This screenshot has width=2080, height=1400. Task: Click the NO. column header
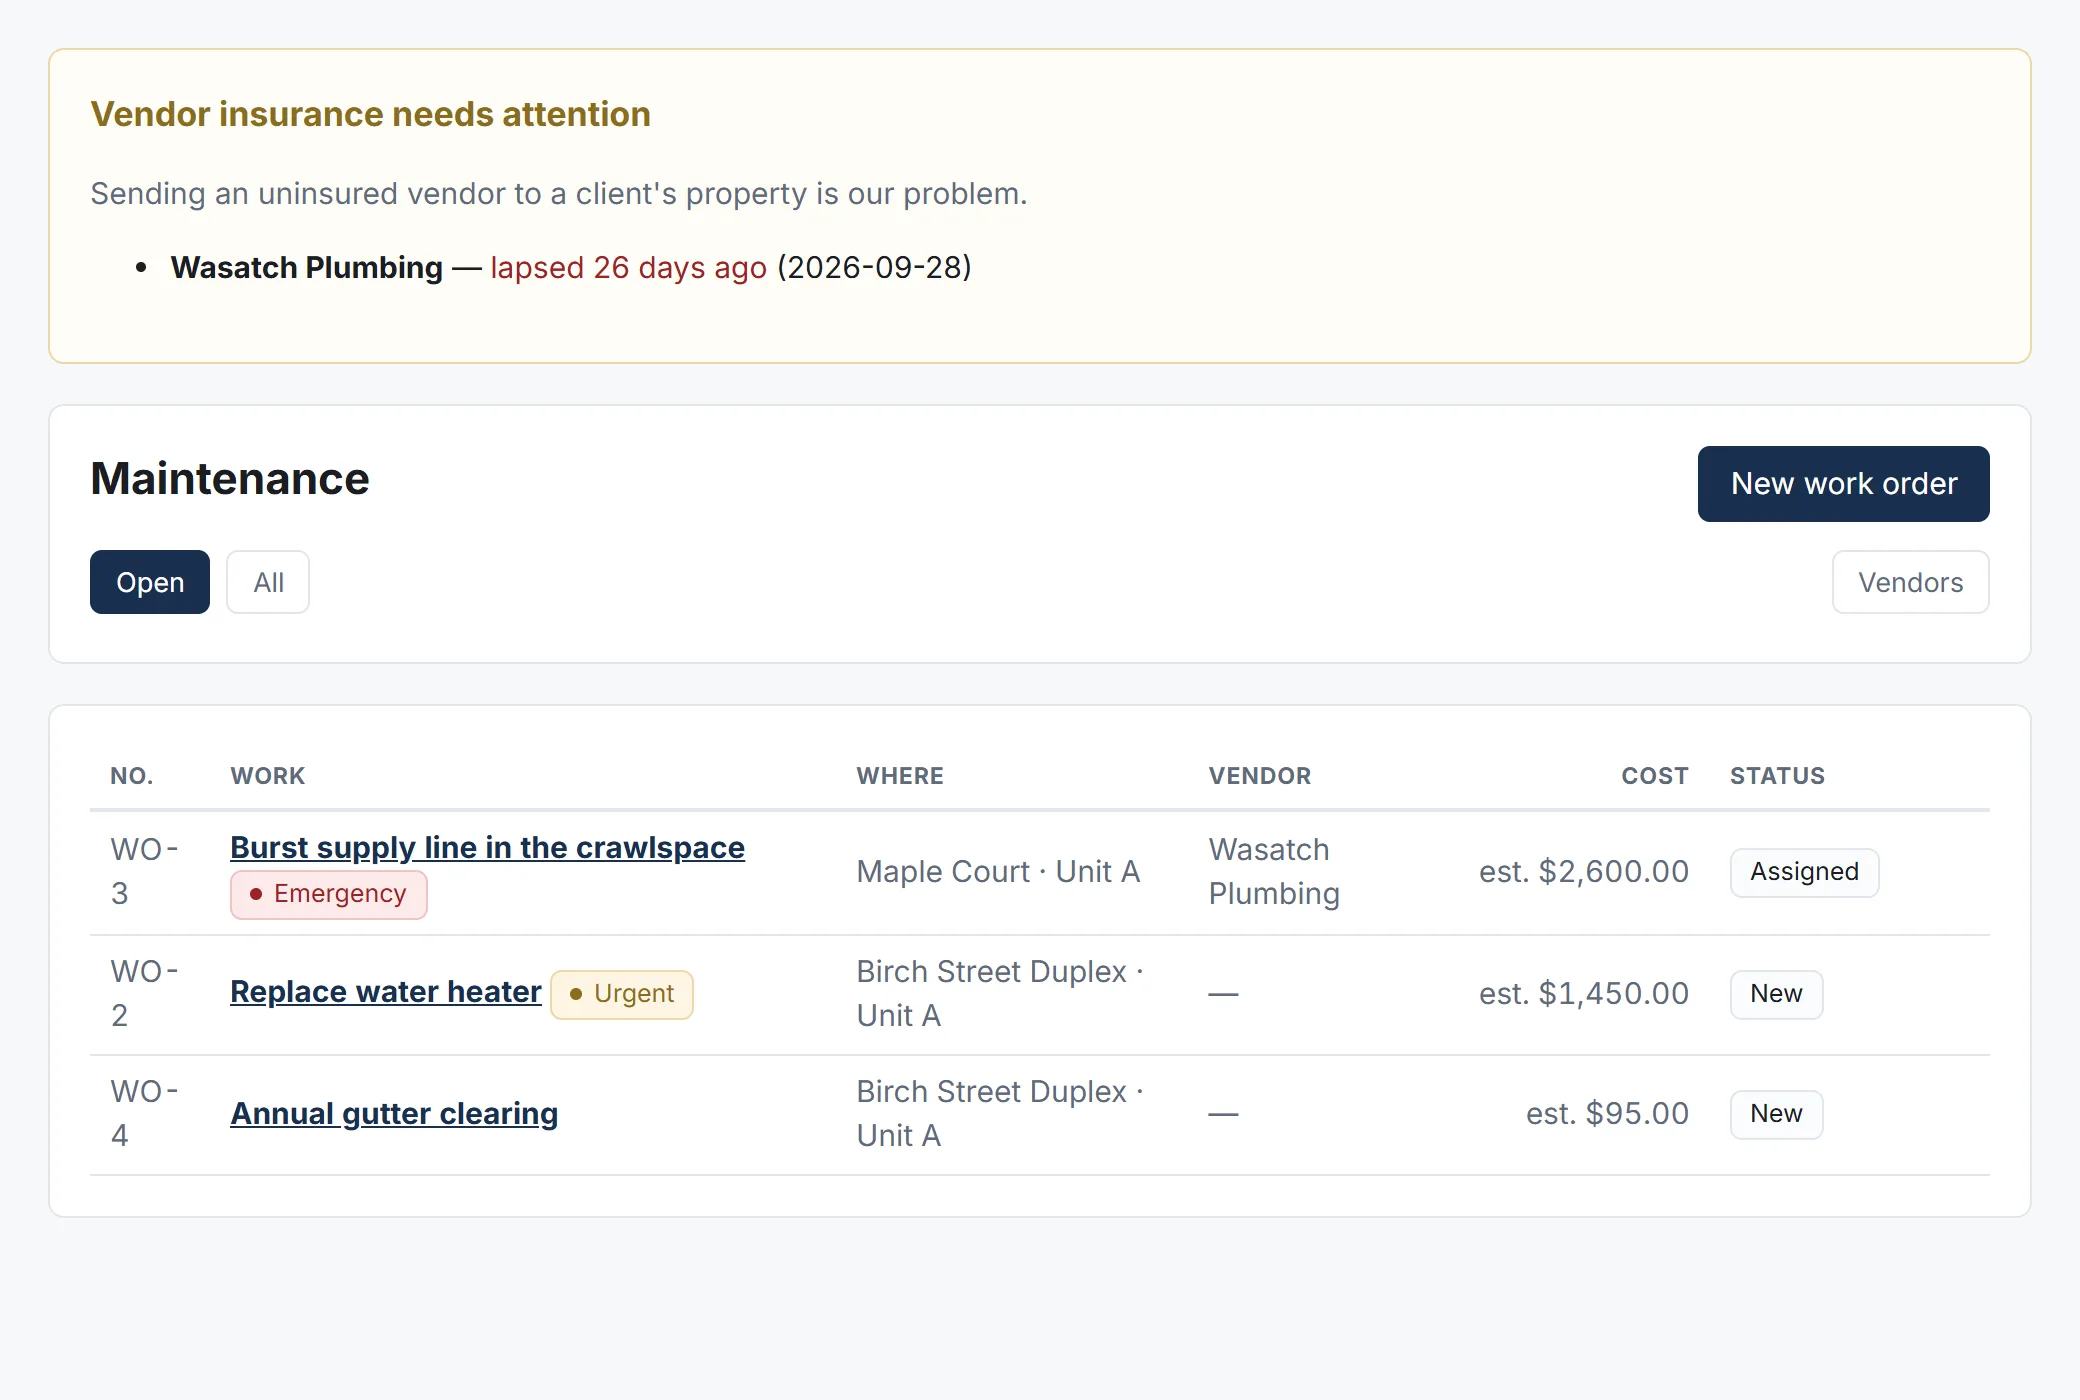point(132,776)
